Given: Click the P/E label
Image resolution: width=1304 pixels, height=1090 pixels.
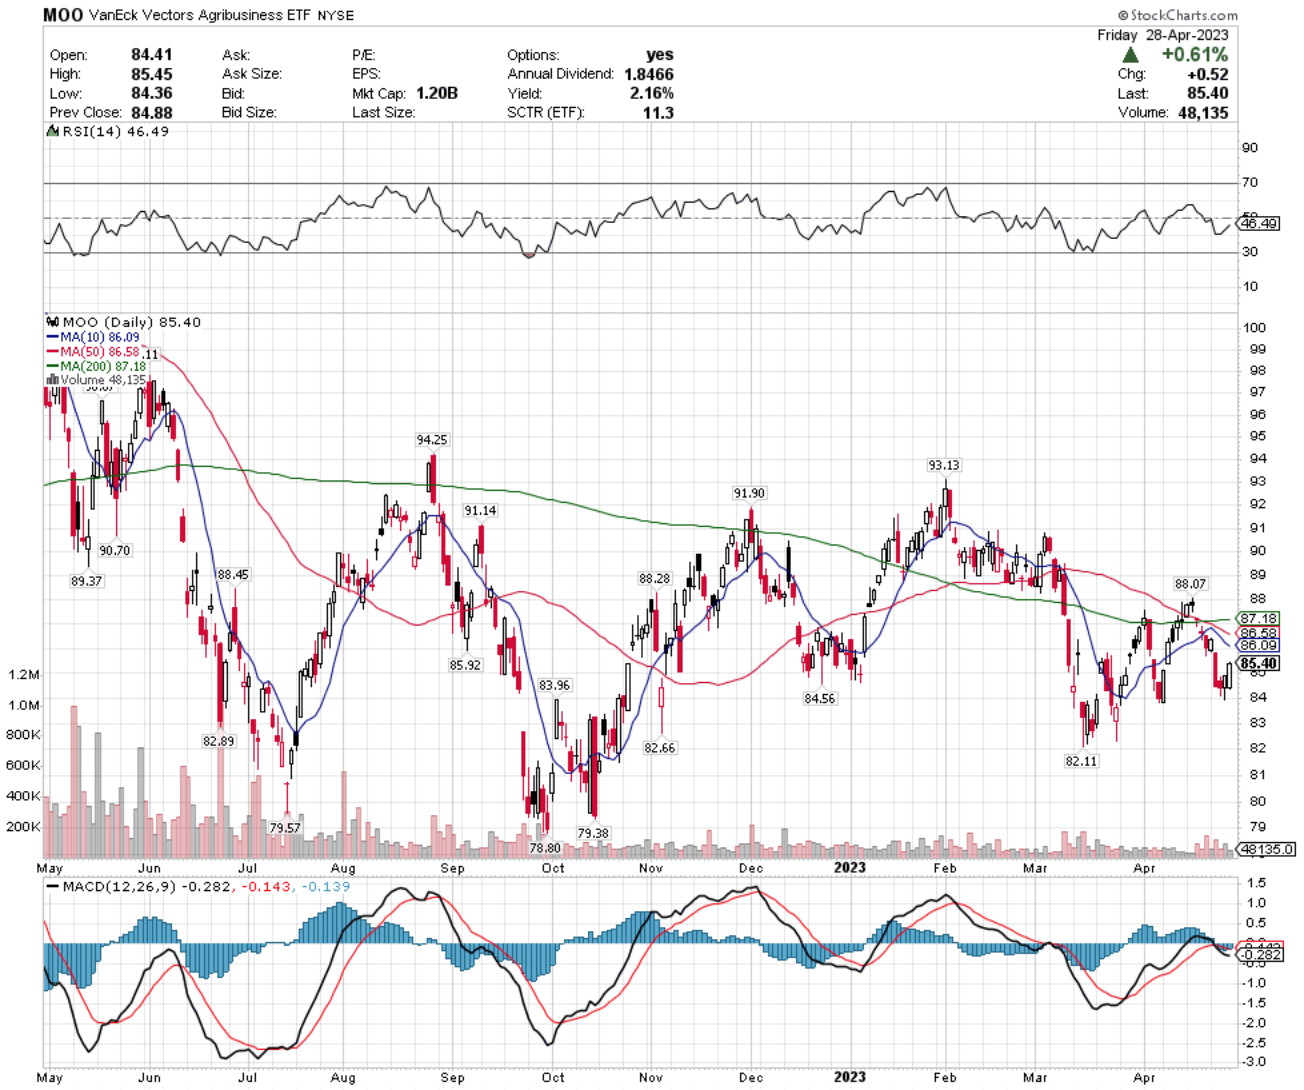Looking at the screenshot, I should (x=363, y=55).
